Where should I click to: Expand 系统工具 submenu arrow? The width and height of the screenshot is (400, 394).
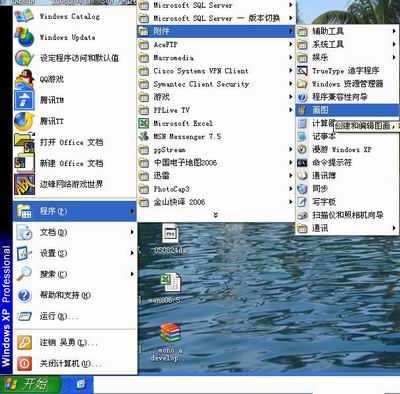(x=394, y=44)
